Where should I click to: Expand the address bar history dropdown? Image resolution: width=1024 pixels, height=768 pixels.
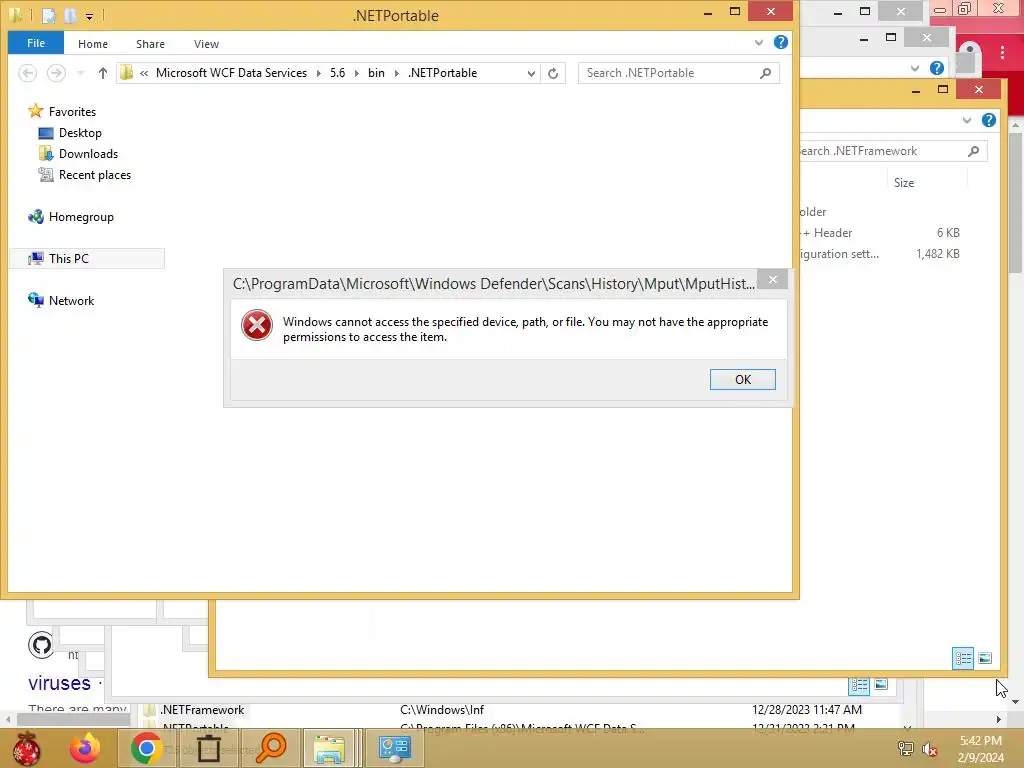pos(531,73)
